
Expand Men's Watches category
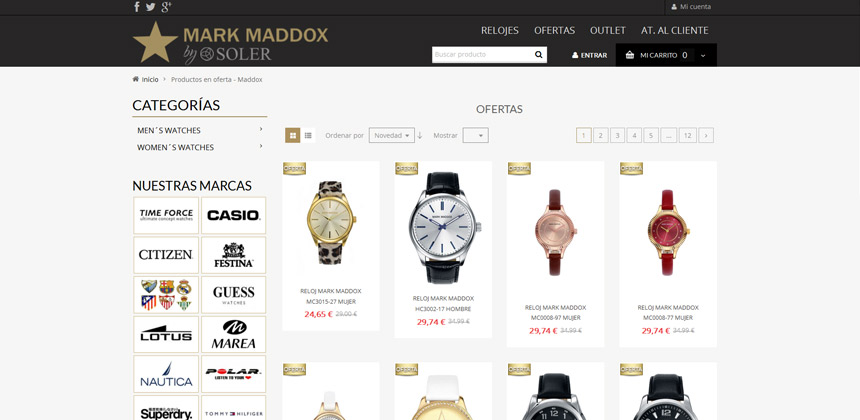point(199,130)
